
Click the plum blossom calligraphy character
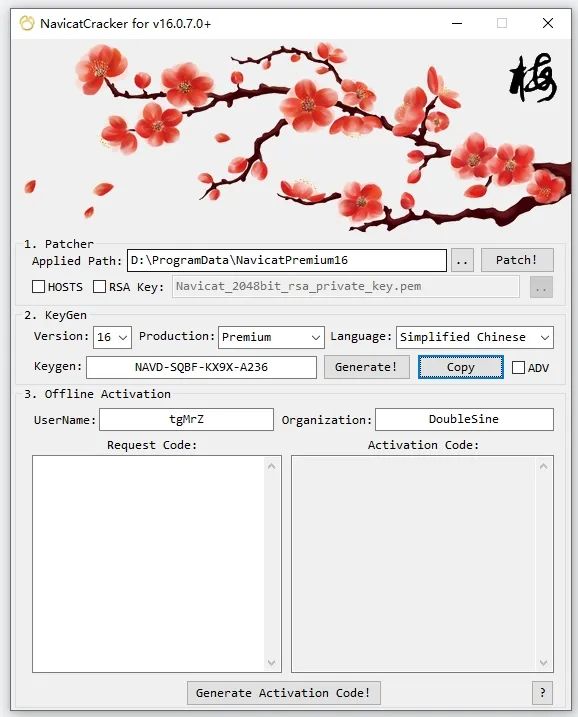pyautogui.click(x=533, y=77)
